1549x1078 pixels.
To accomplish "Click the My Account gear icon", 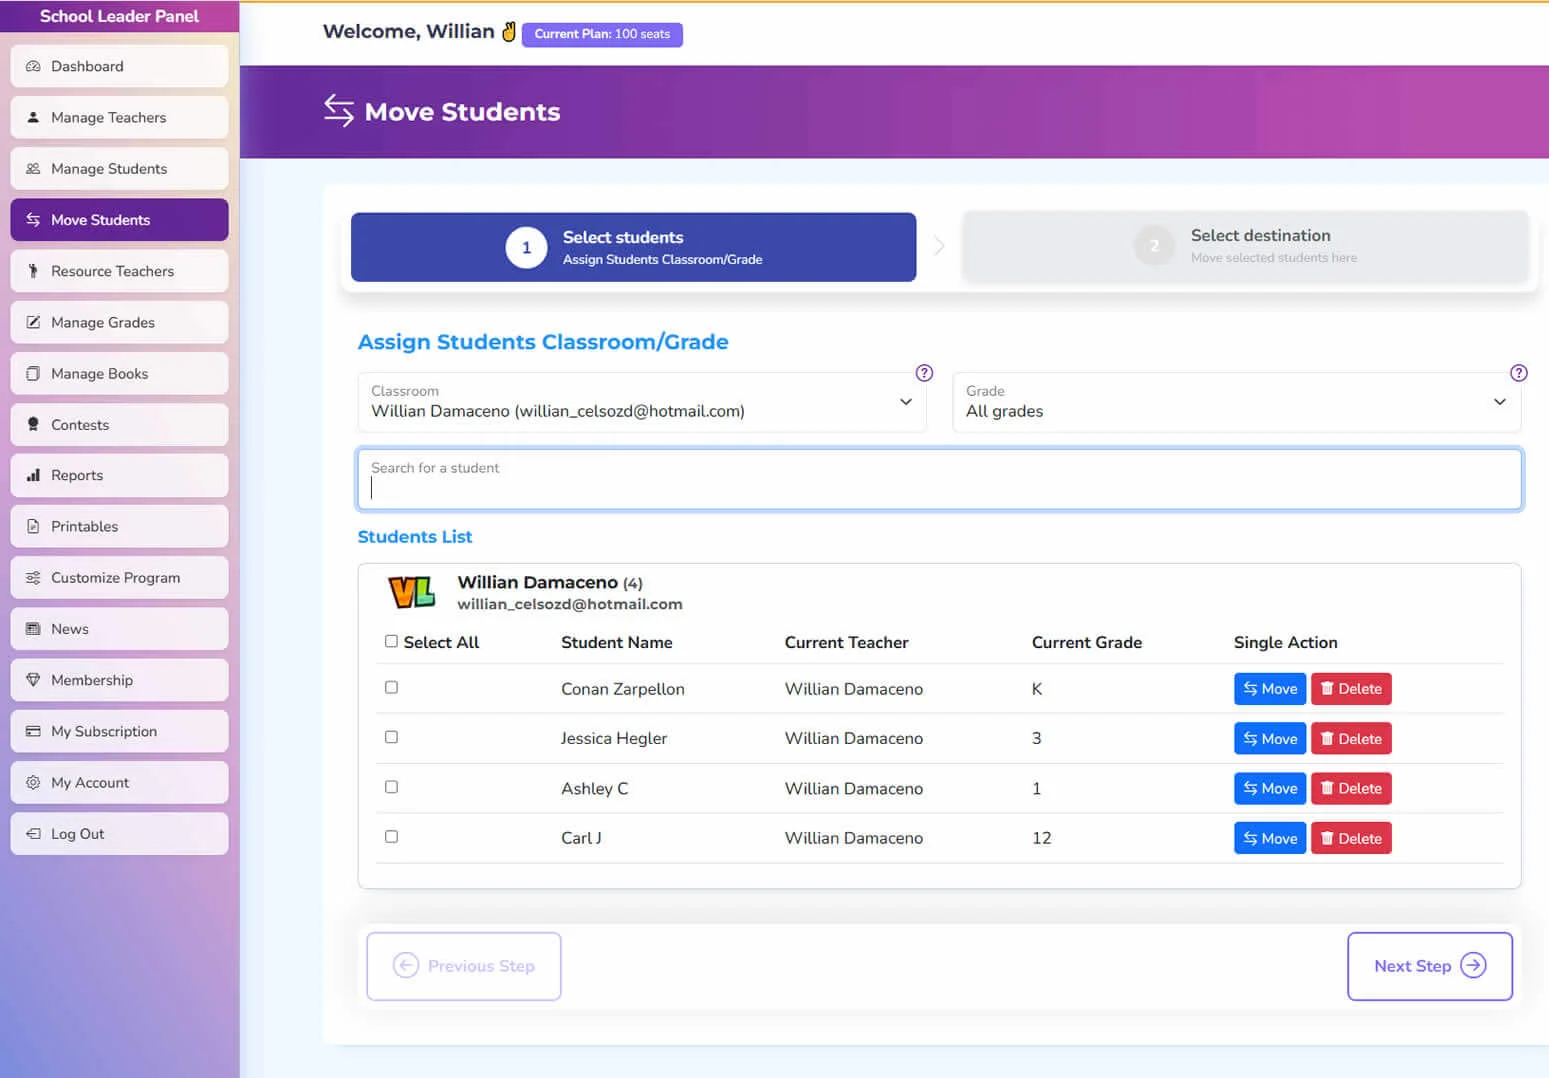I will tap(33, 782).
